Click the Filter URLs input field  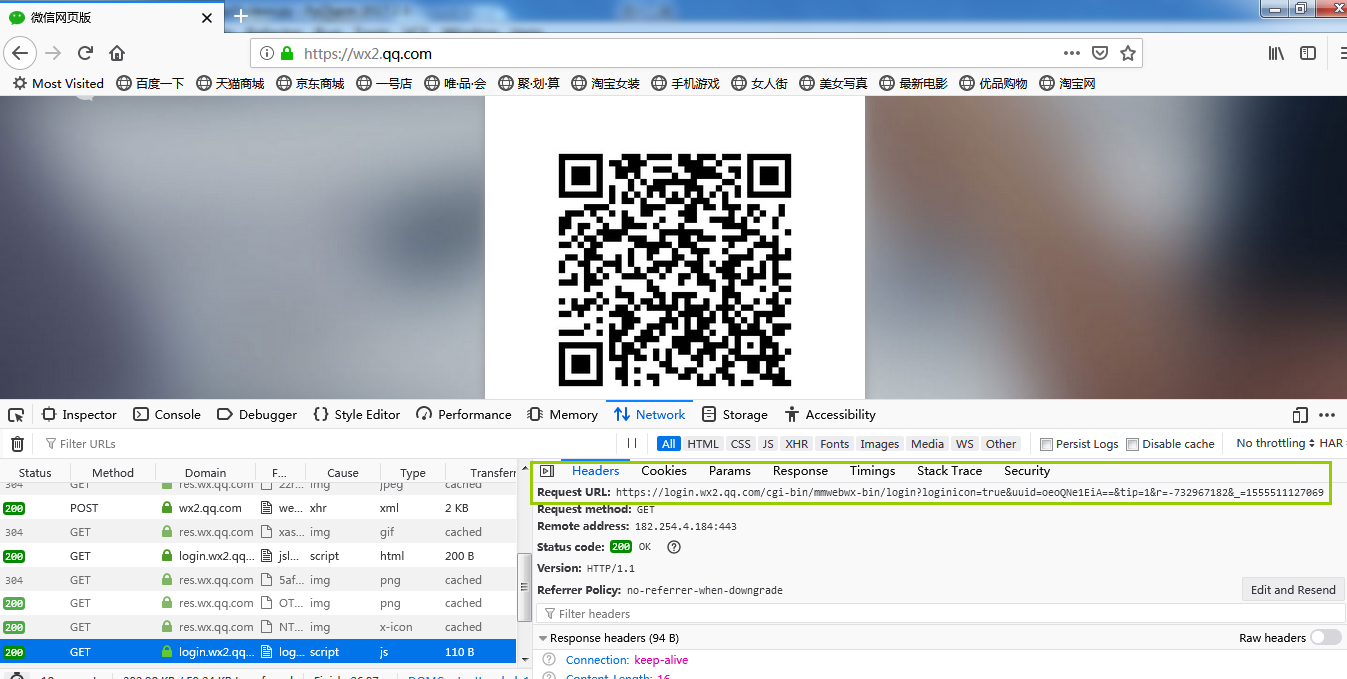326,444
